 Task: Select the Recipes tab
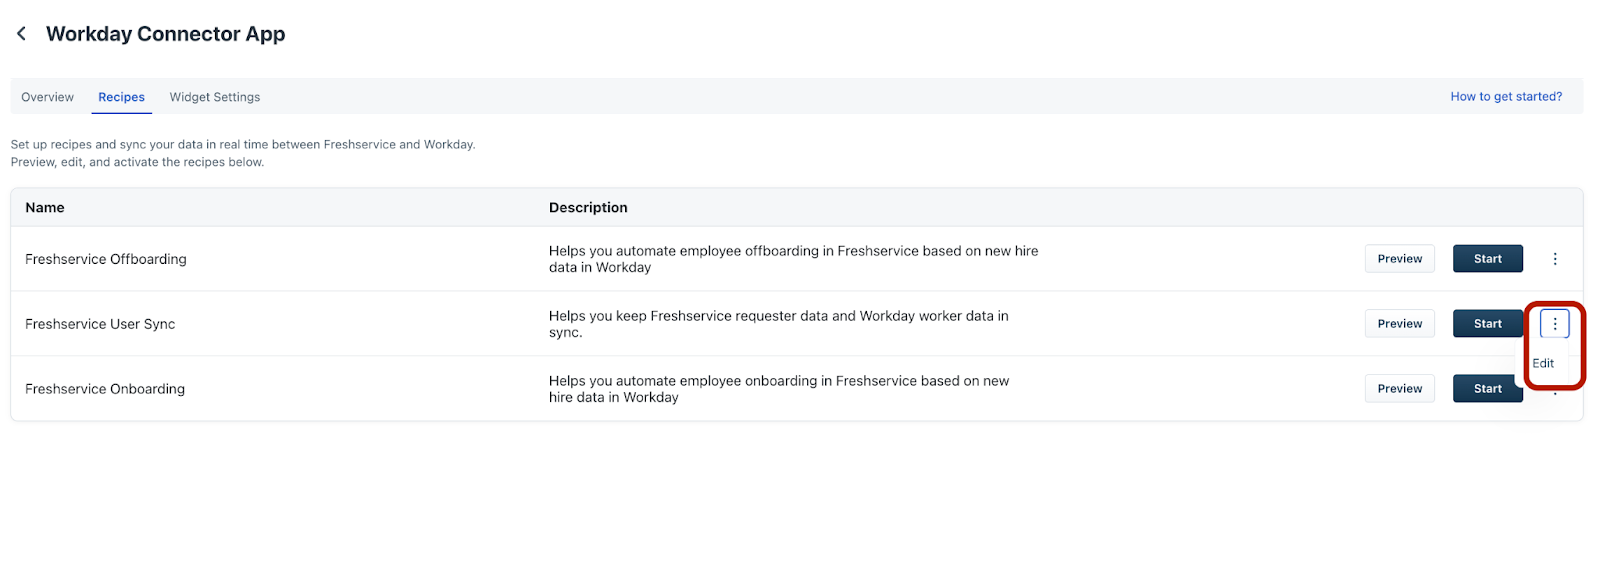coord(121,97)
